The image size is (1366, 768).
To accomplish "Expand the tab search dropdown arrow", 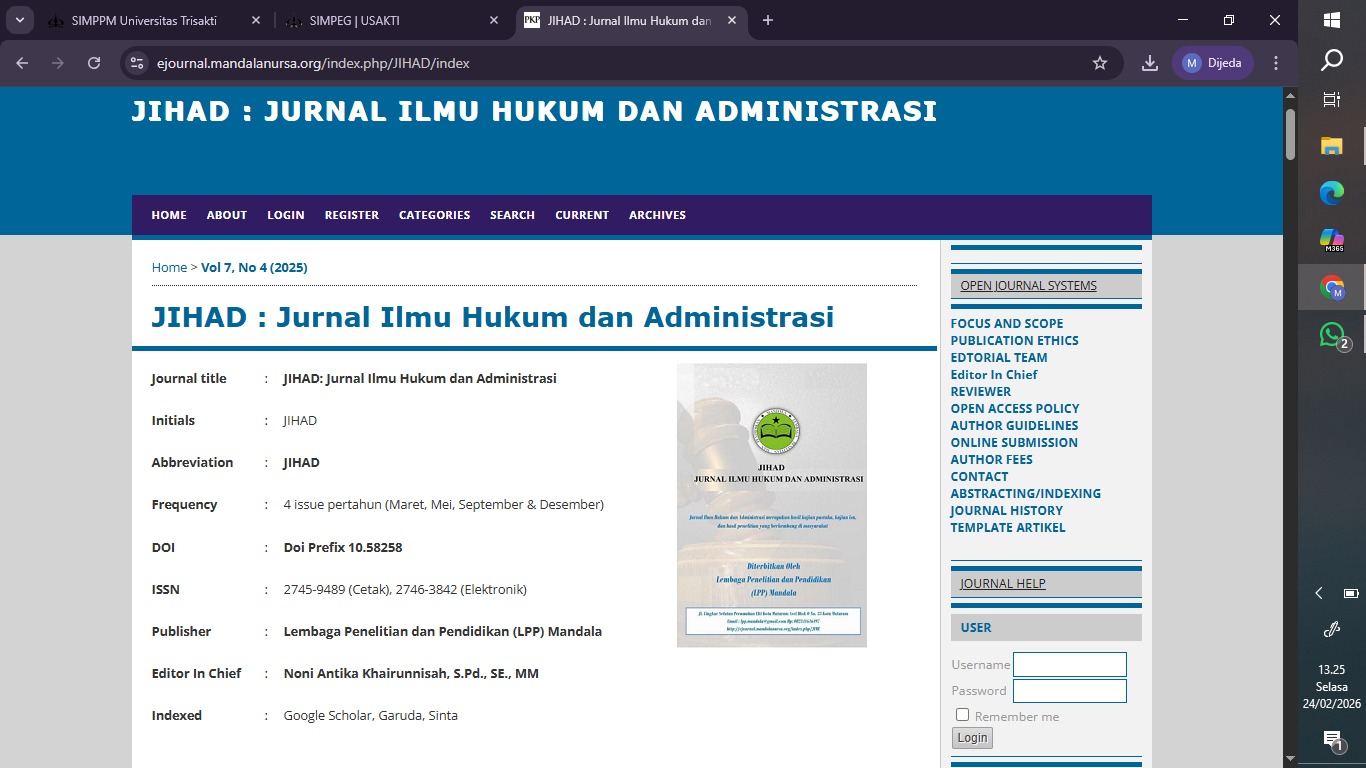I will 19,20.
